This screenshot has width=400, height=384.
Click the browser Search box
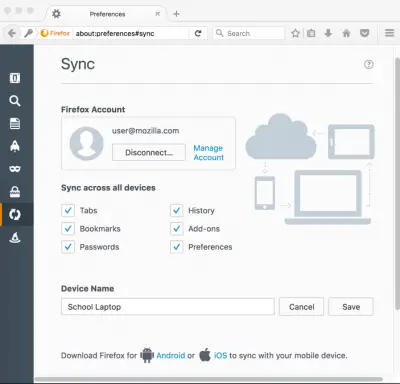click(249, 33)
